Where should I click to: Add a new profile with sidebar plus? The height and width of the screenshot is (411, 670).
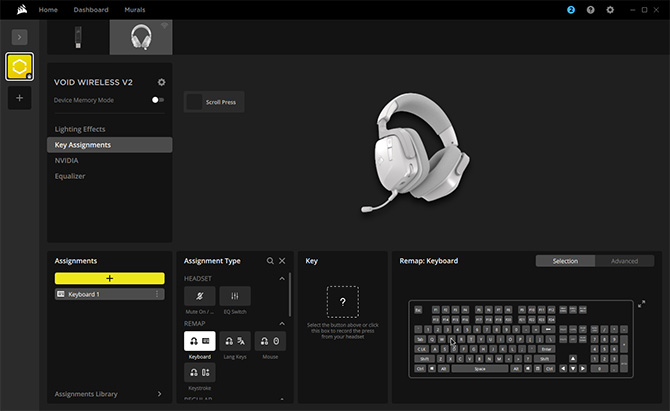click(20, 98)
